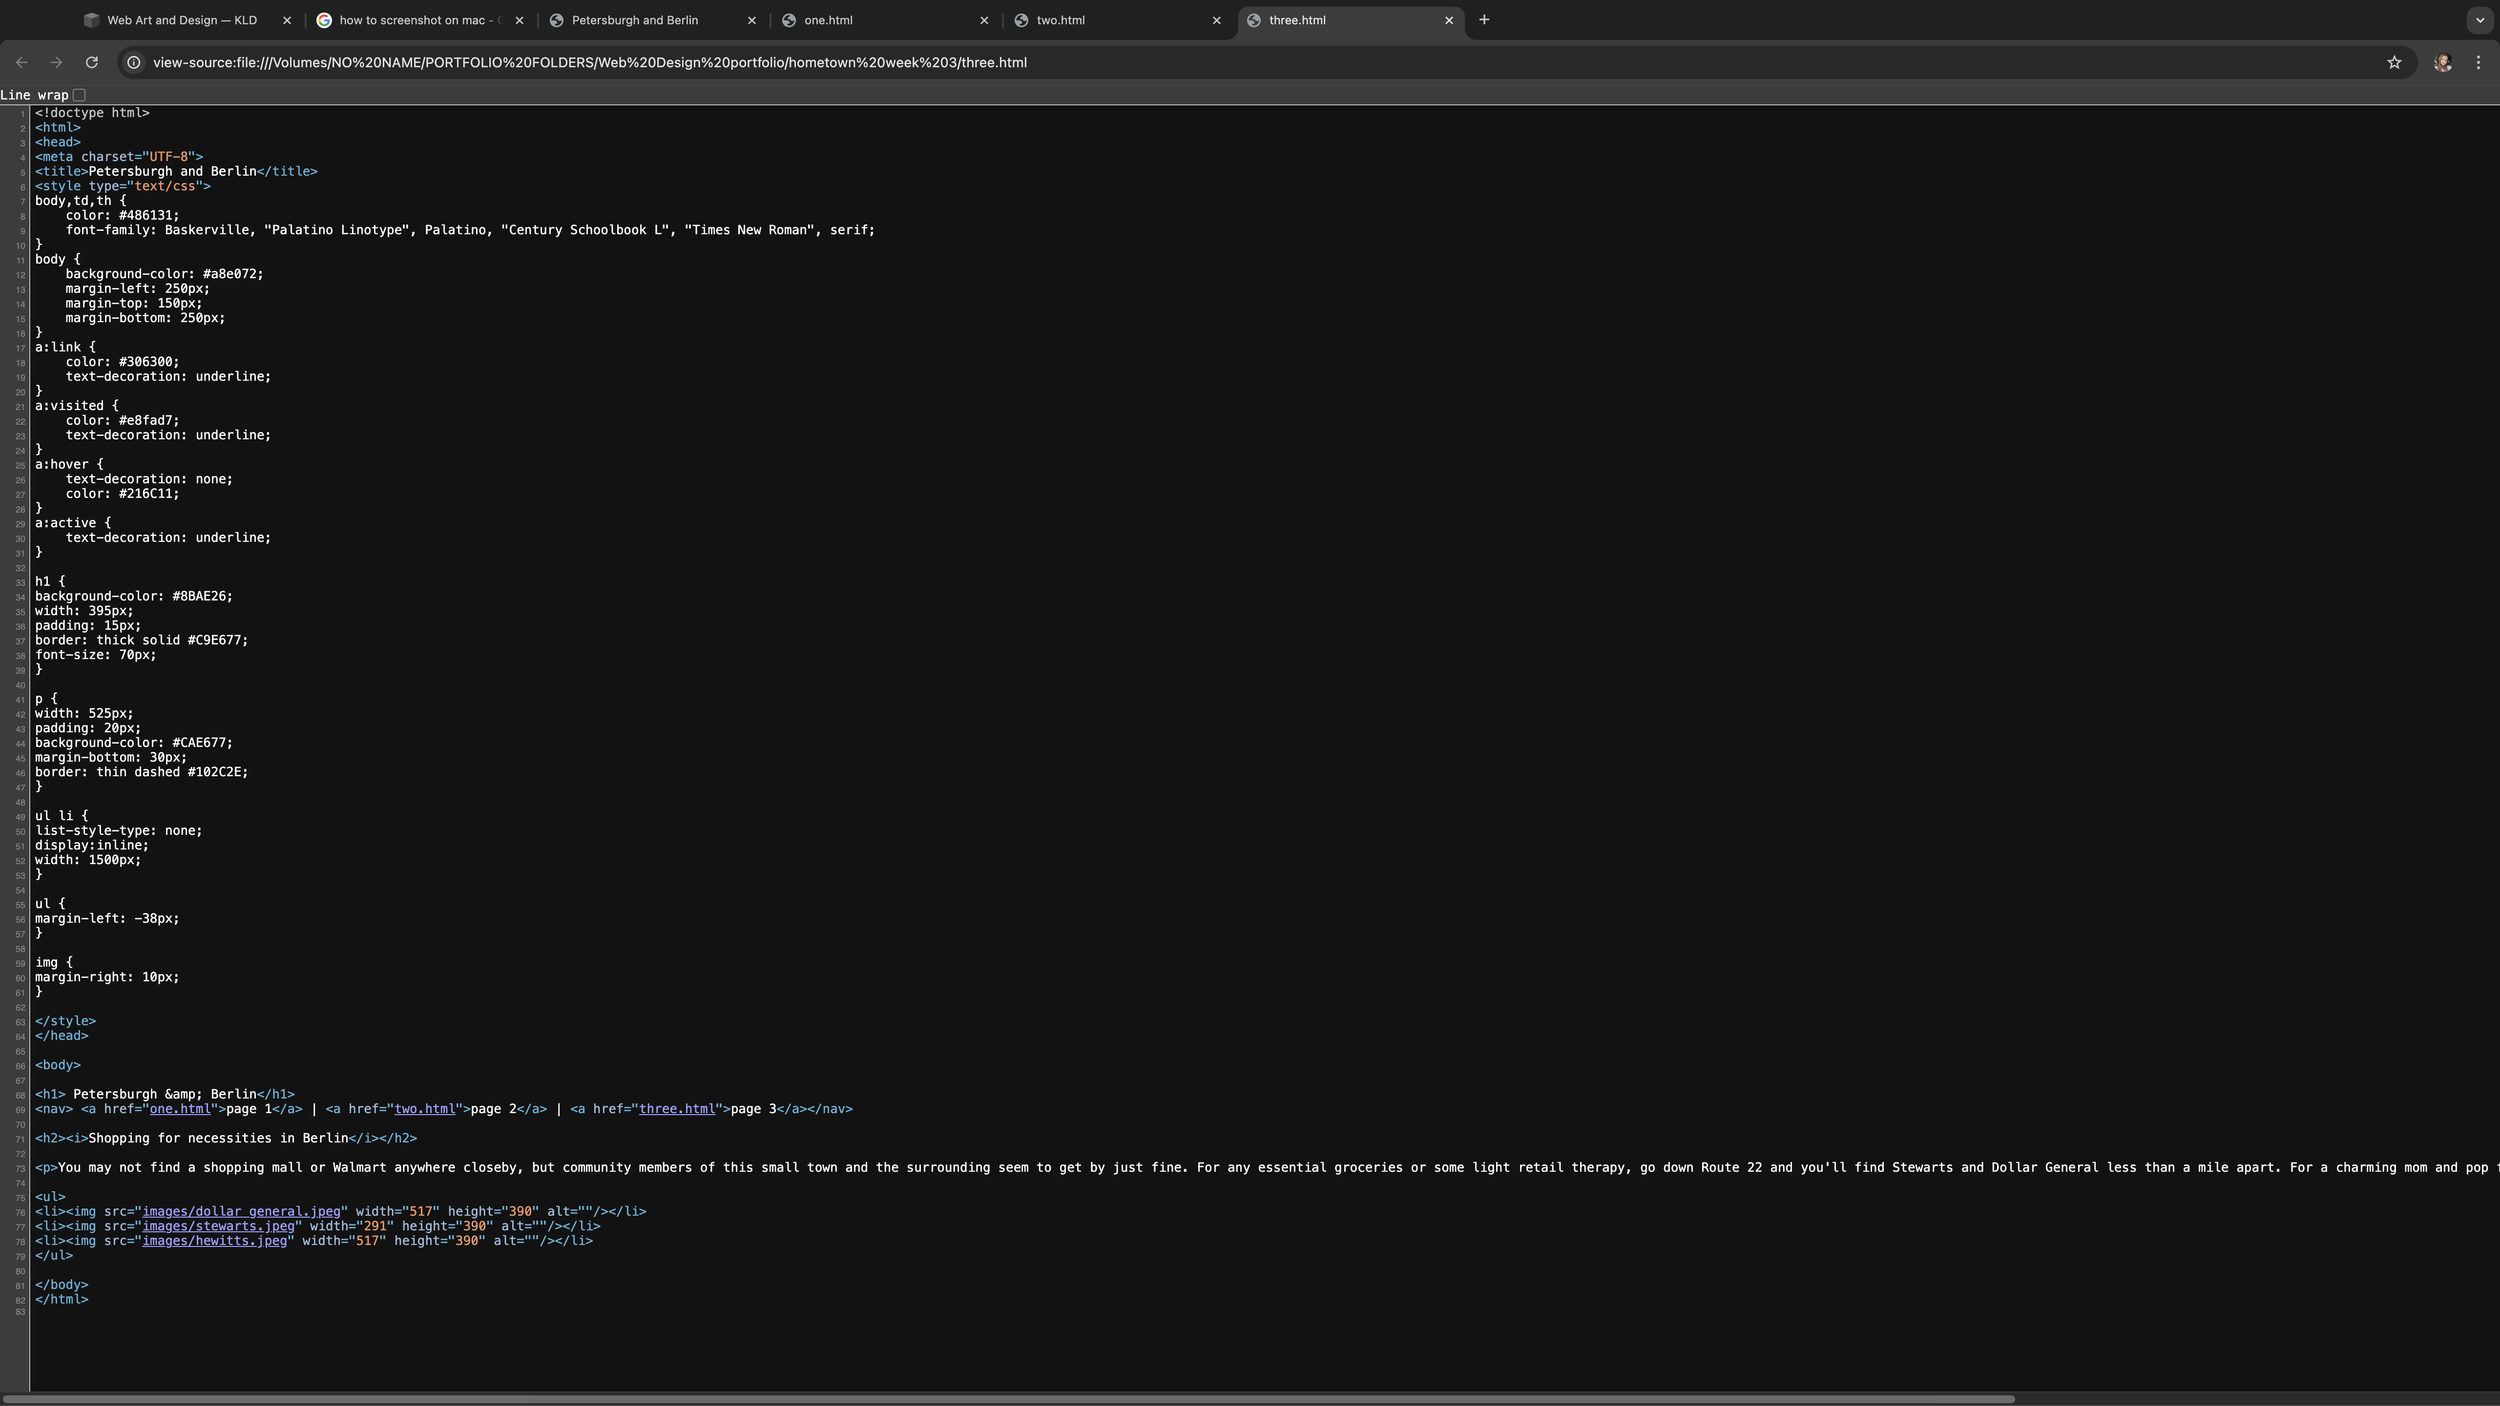
Task: Bookmark this page using the star icon
Action: (x=2395, y=62)
